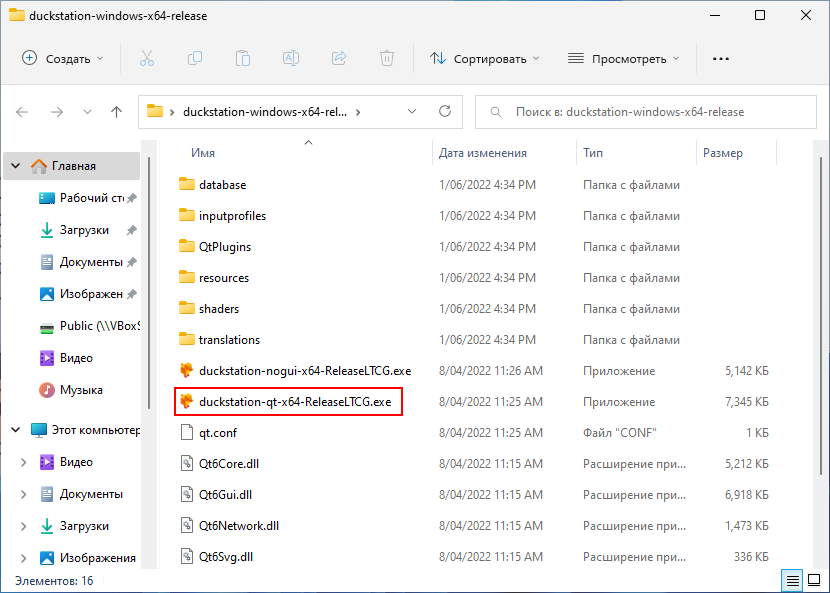Select Рабочий стол in quick access

coord(87,198)
